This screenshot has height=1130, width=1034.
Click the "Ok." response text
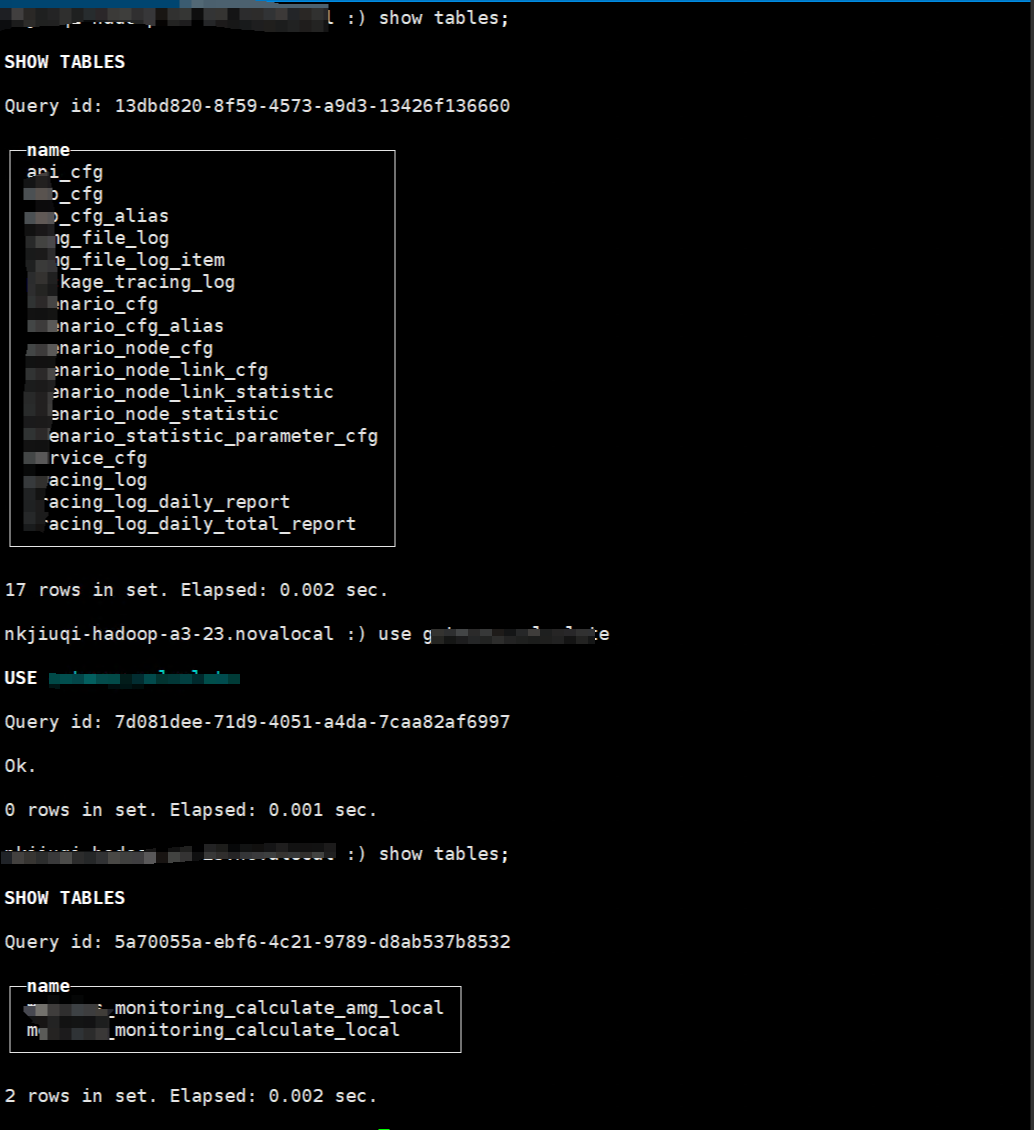click(x=20, y=766)
